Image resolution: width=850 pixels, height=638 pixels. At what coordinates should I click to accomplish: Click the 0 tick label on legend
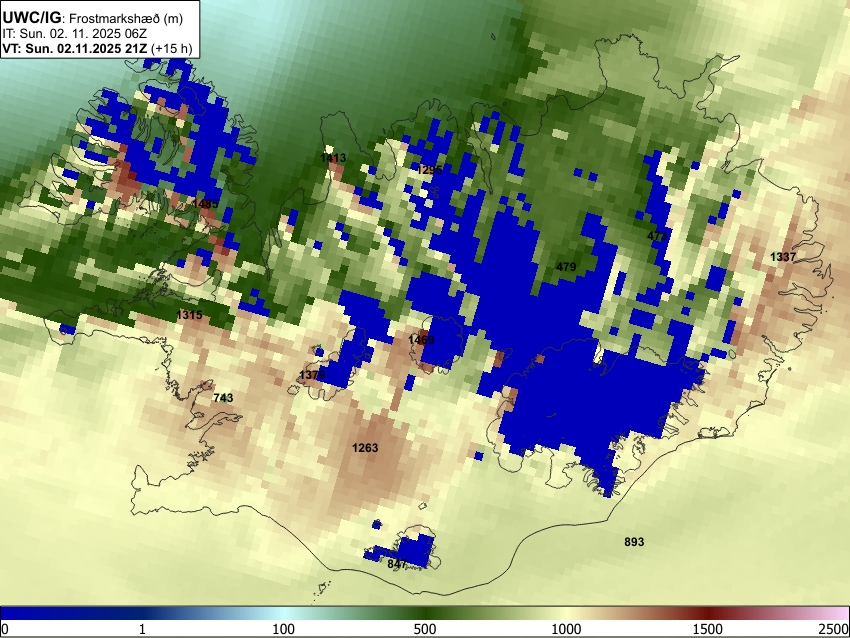coord(5,629)
